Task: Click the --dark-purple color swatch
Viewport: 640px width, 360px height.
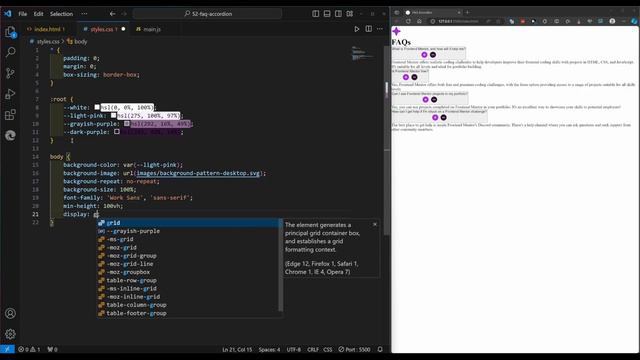Action: pos(117,132)
